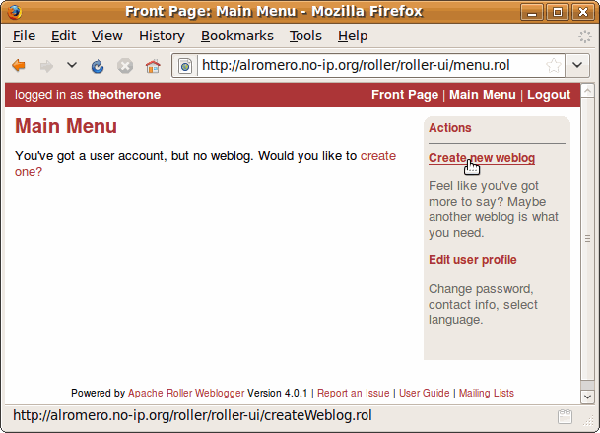Click the site identity icon in address bar
This screenshot has height=433, width=600.
pyautogui.click(x=185, y=66)
